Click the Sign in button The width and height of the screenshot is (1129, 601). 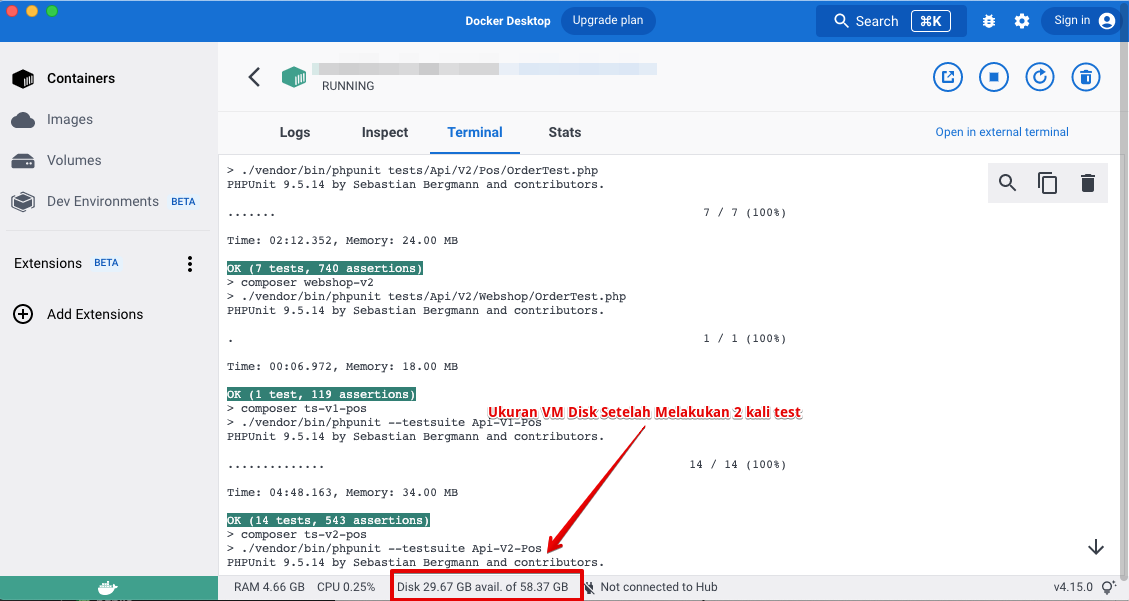point(1083,21)
